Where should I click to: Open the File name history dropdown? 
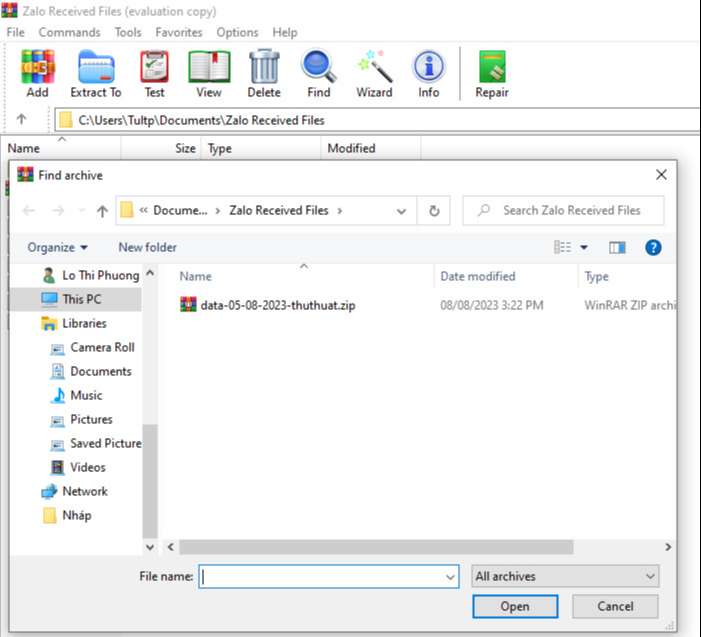click(x=450, y=577)
